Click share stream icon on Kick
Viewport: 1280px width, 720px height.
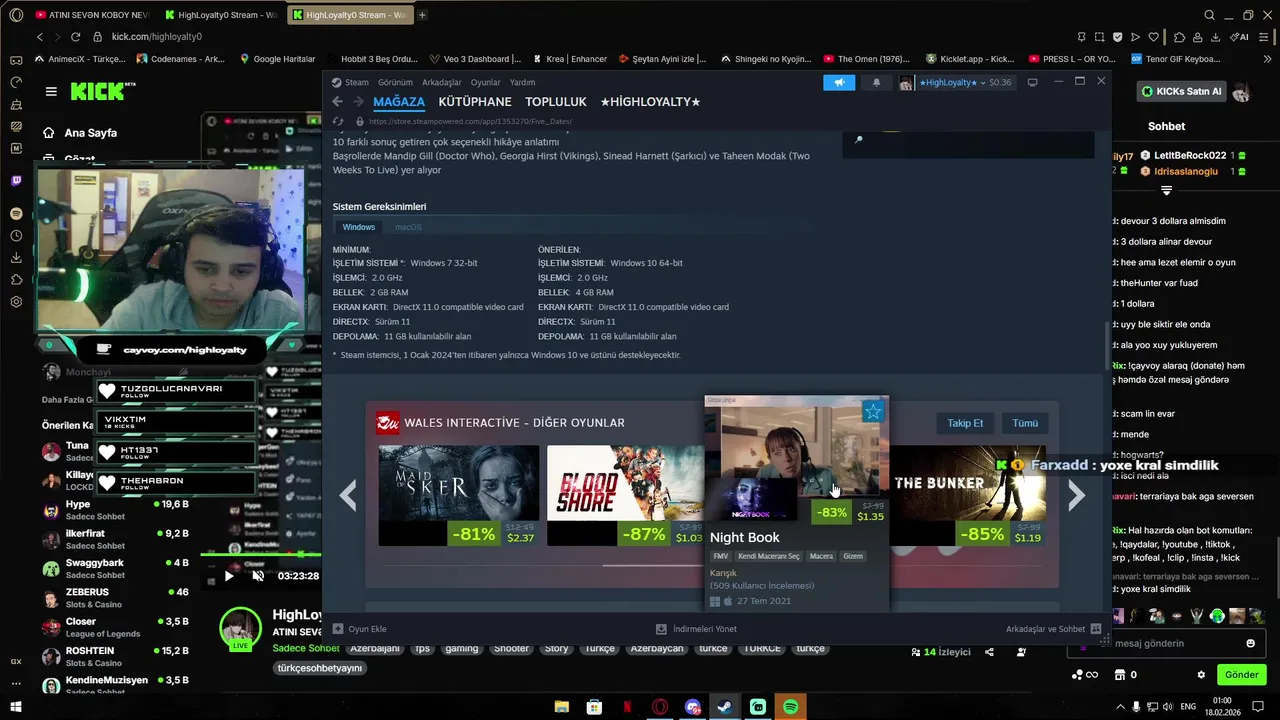(x=989, y=652)
